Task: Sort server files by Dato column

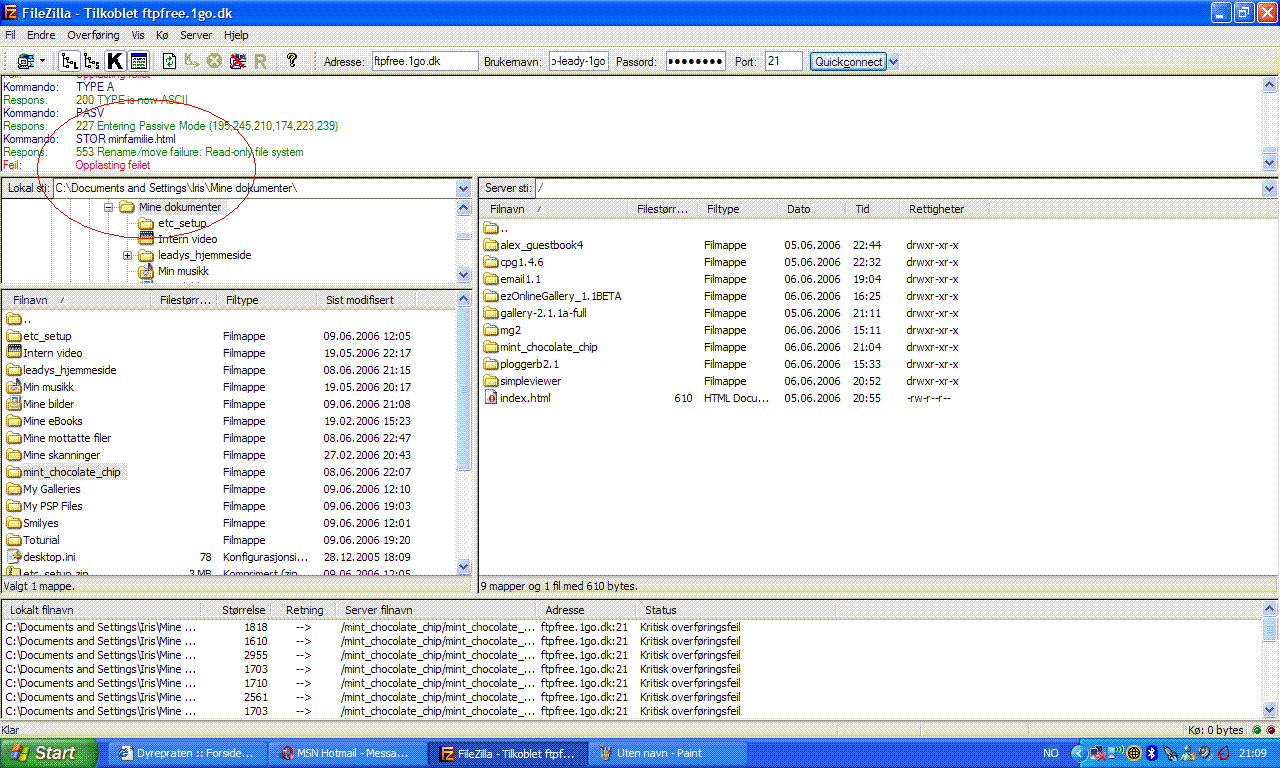Action: [798, 209]
